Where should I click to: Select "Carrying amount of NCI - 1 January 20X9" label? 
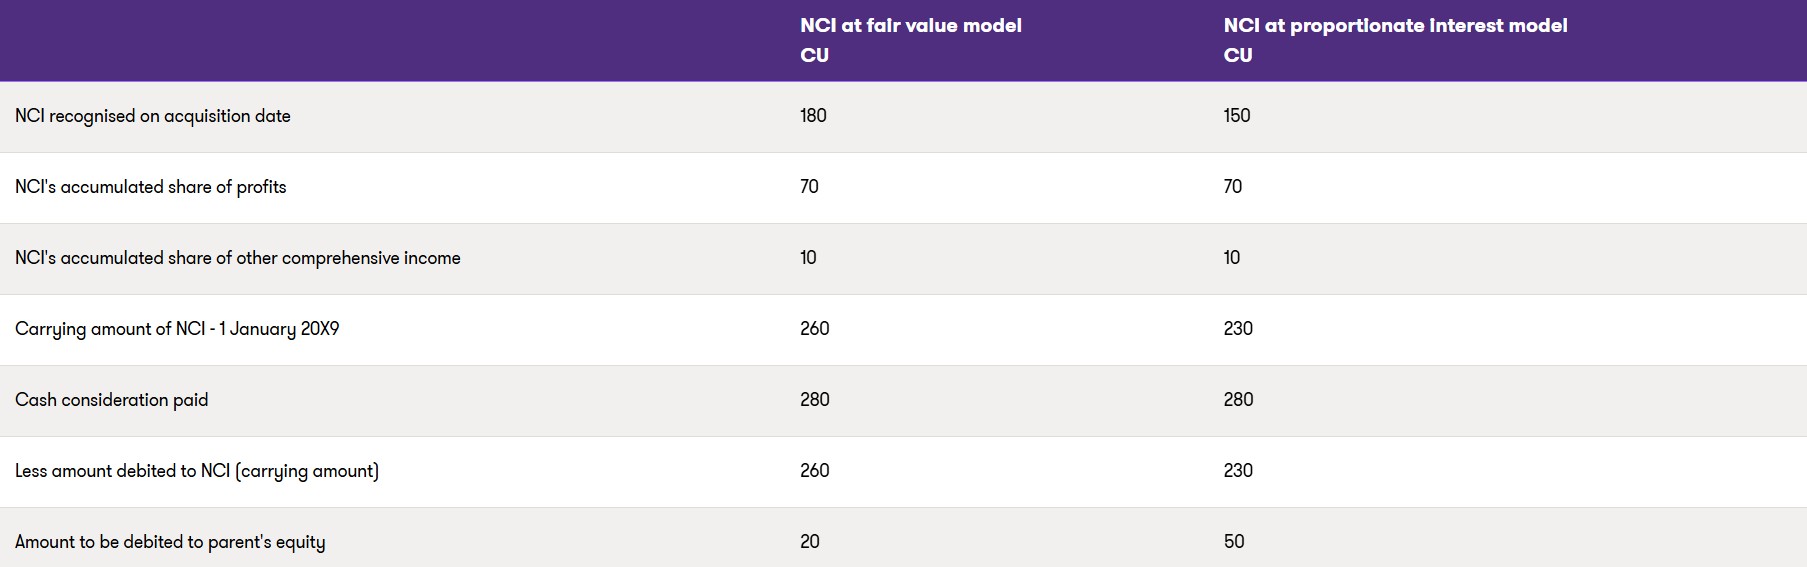point(177,329)
